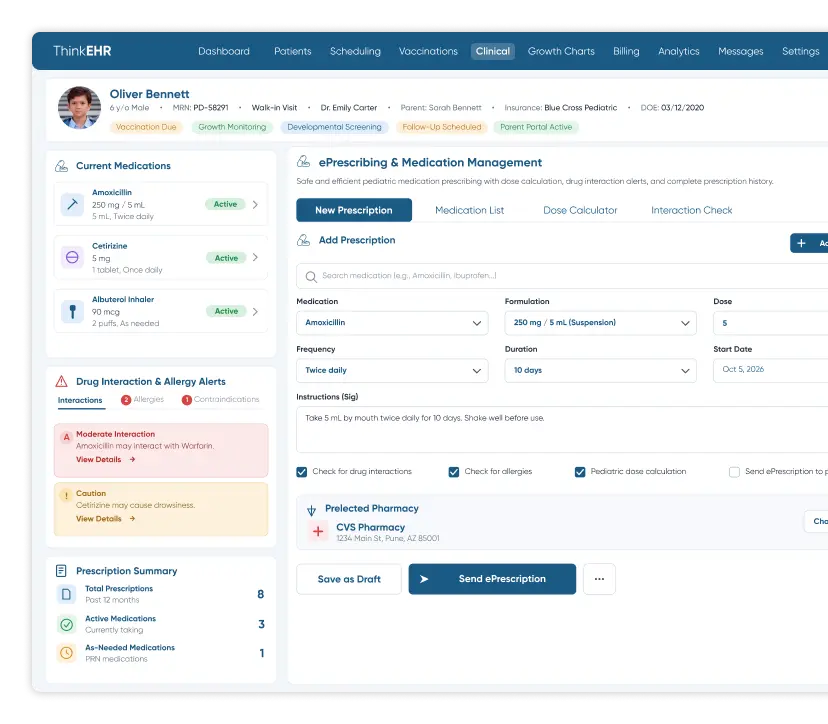The image size is (828, 724).
Task: Open the Dashboard menu item
Action: pyautogui.click(x=224, y=51)
